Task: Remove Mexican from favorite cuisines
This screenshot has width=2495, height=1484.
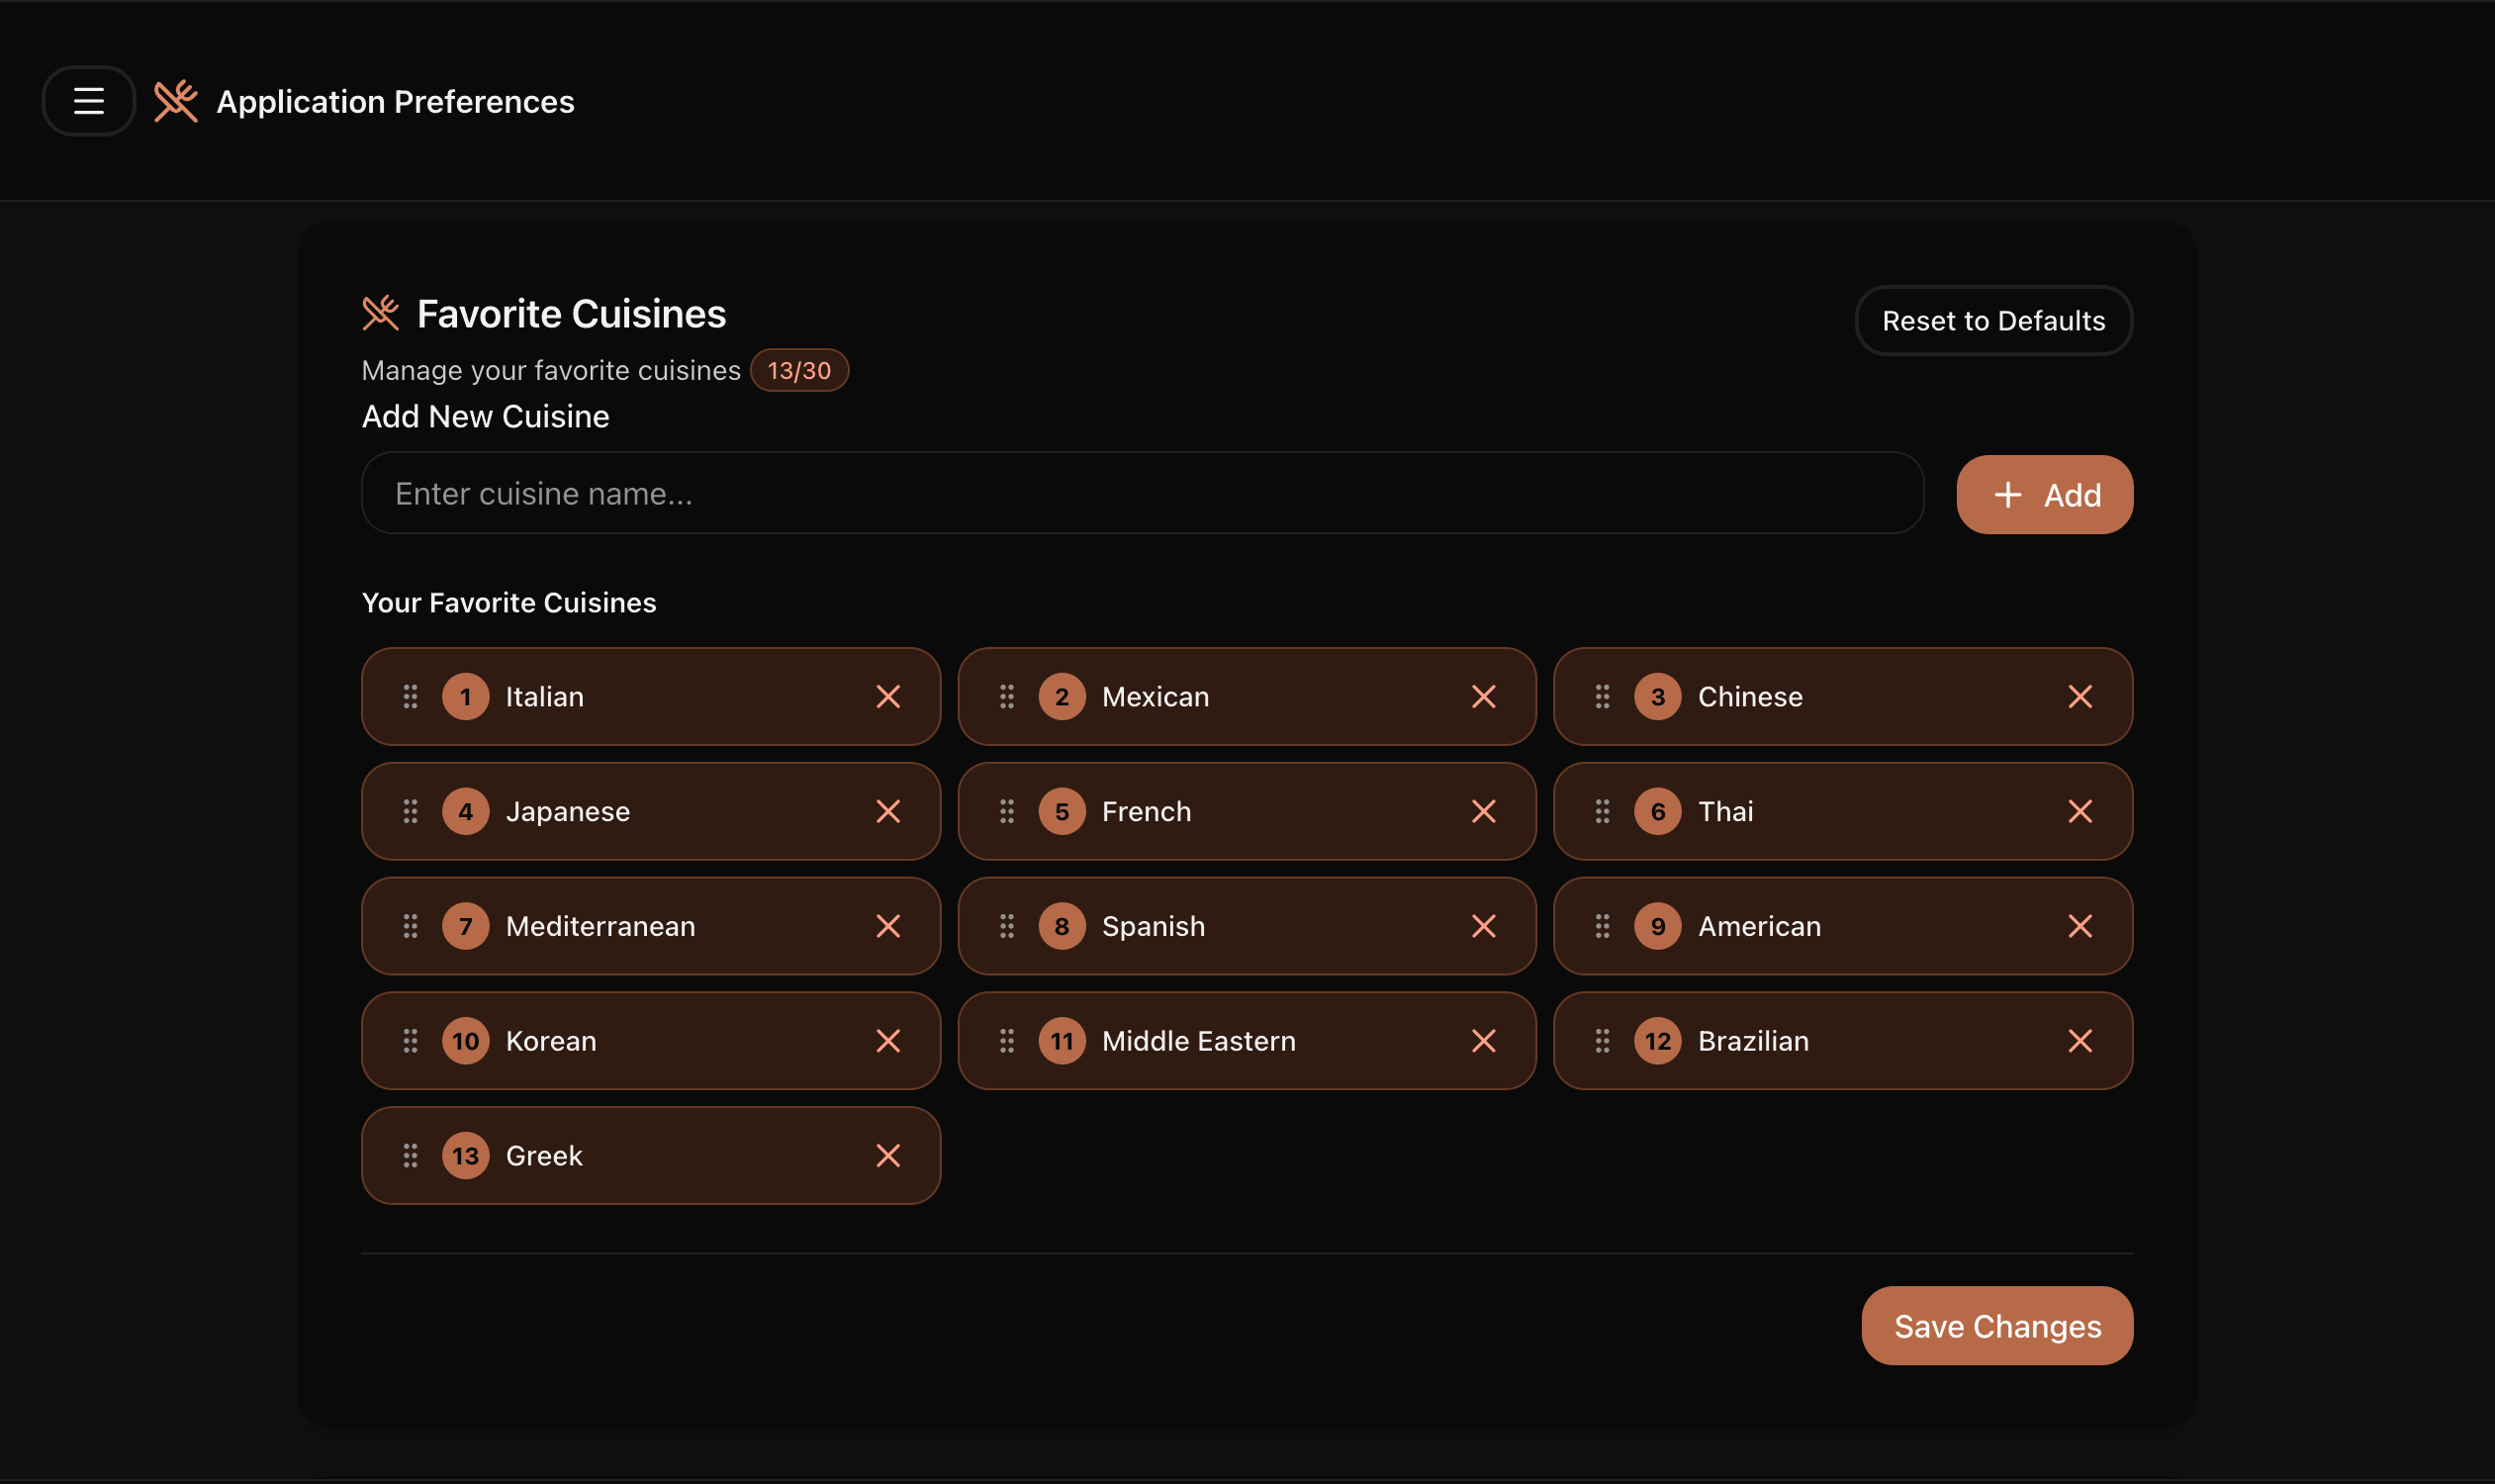Action: tap(1483, 696)
